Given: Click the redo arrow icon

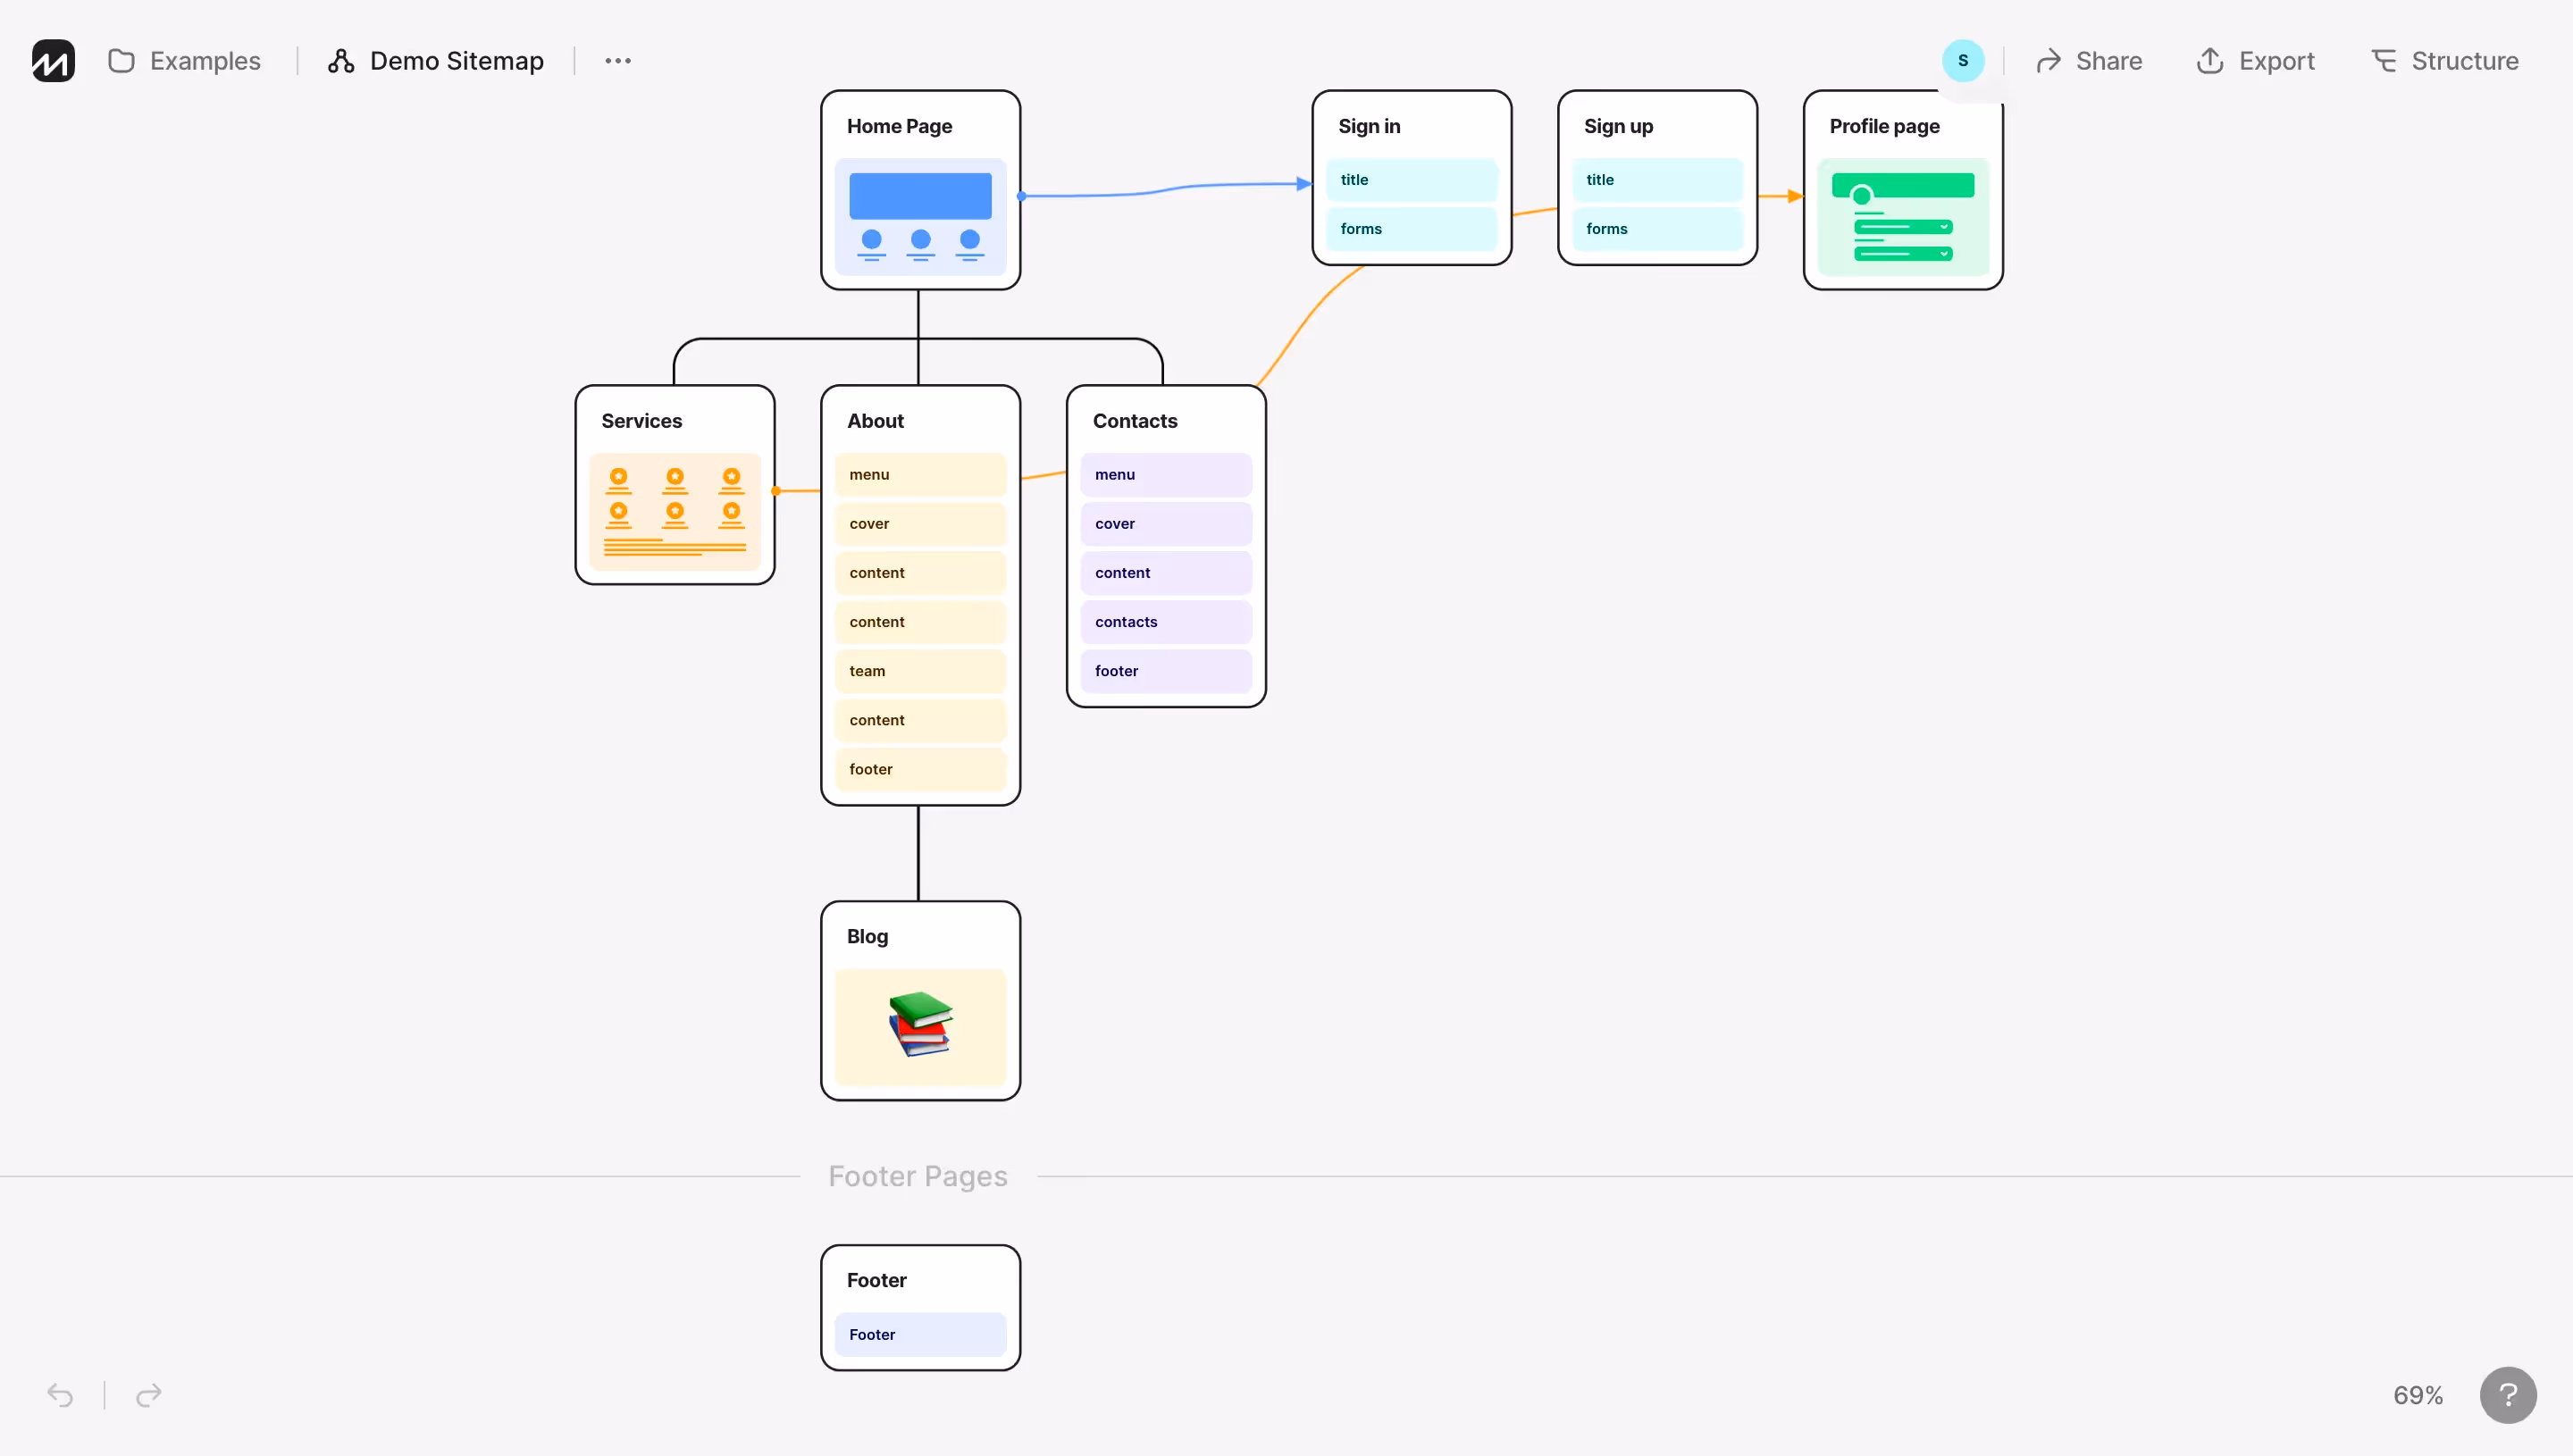Looking at the screenshot, I should [147, 1395].
